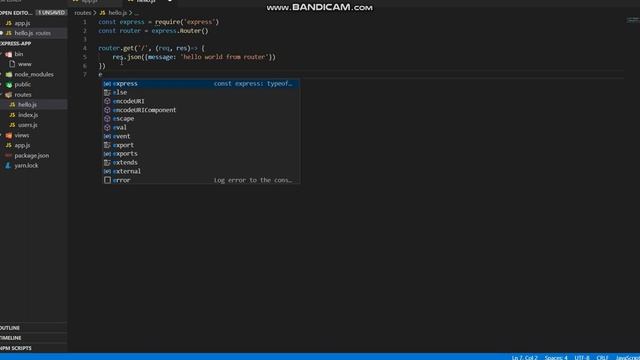Click 'Log error to the cons…' description
640x360 pixels.
pos(253,180)
